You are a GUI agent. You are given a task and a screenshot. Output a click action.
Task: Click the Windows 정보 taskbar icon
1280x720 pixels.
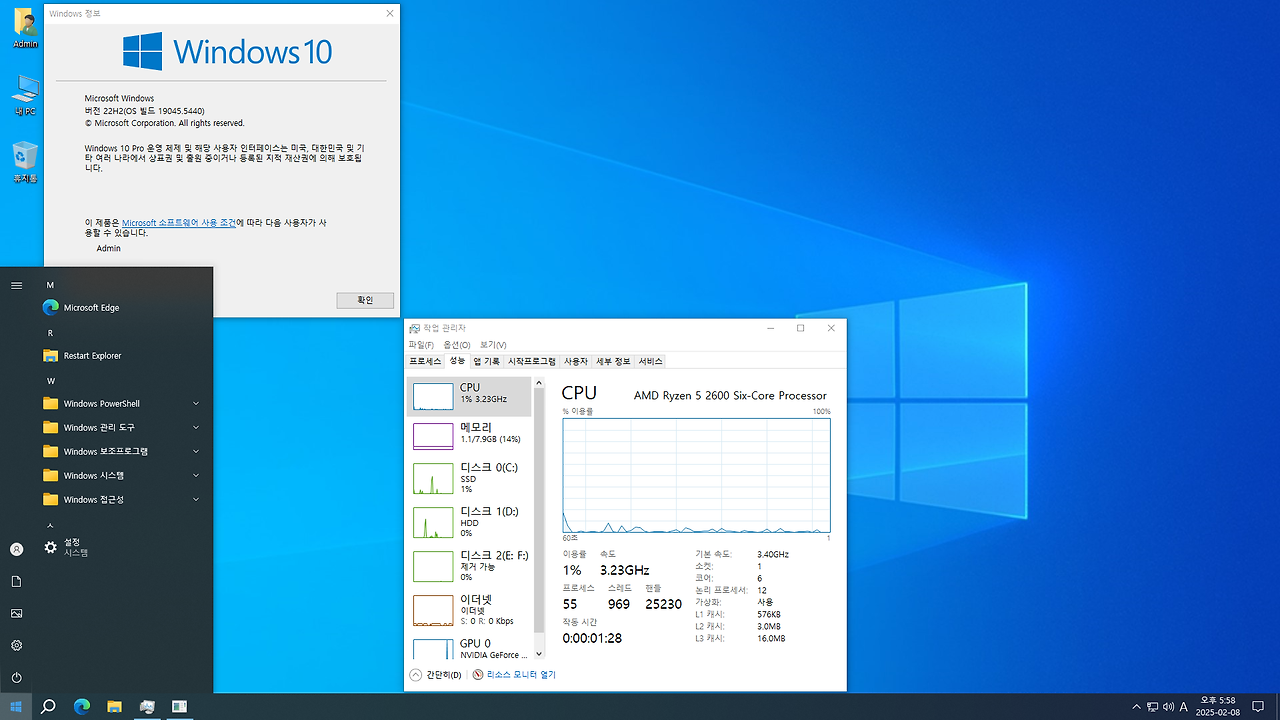179,706
